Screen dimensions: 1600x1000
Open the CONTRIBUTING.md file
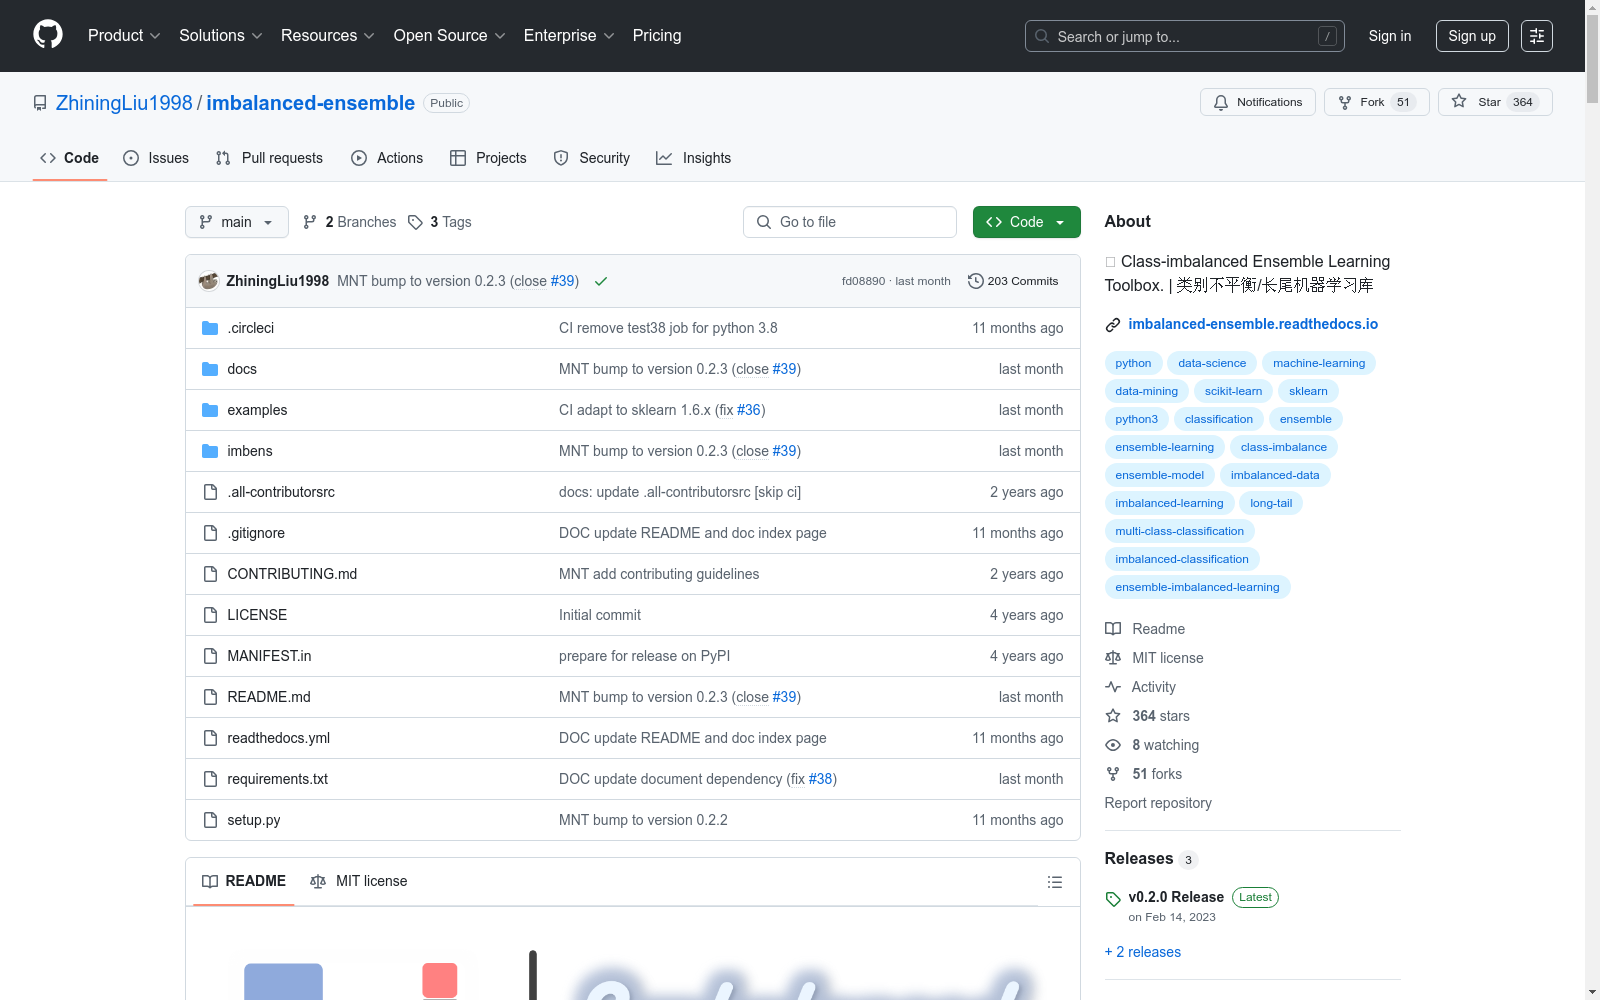coord(292,574)
